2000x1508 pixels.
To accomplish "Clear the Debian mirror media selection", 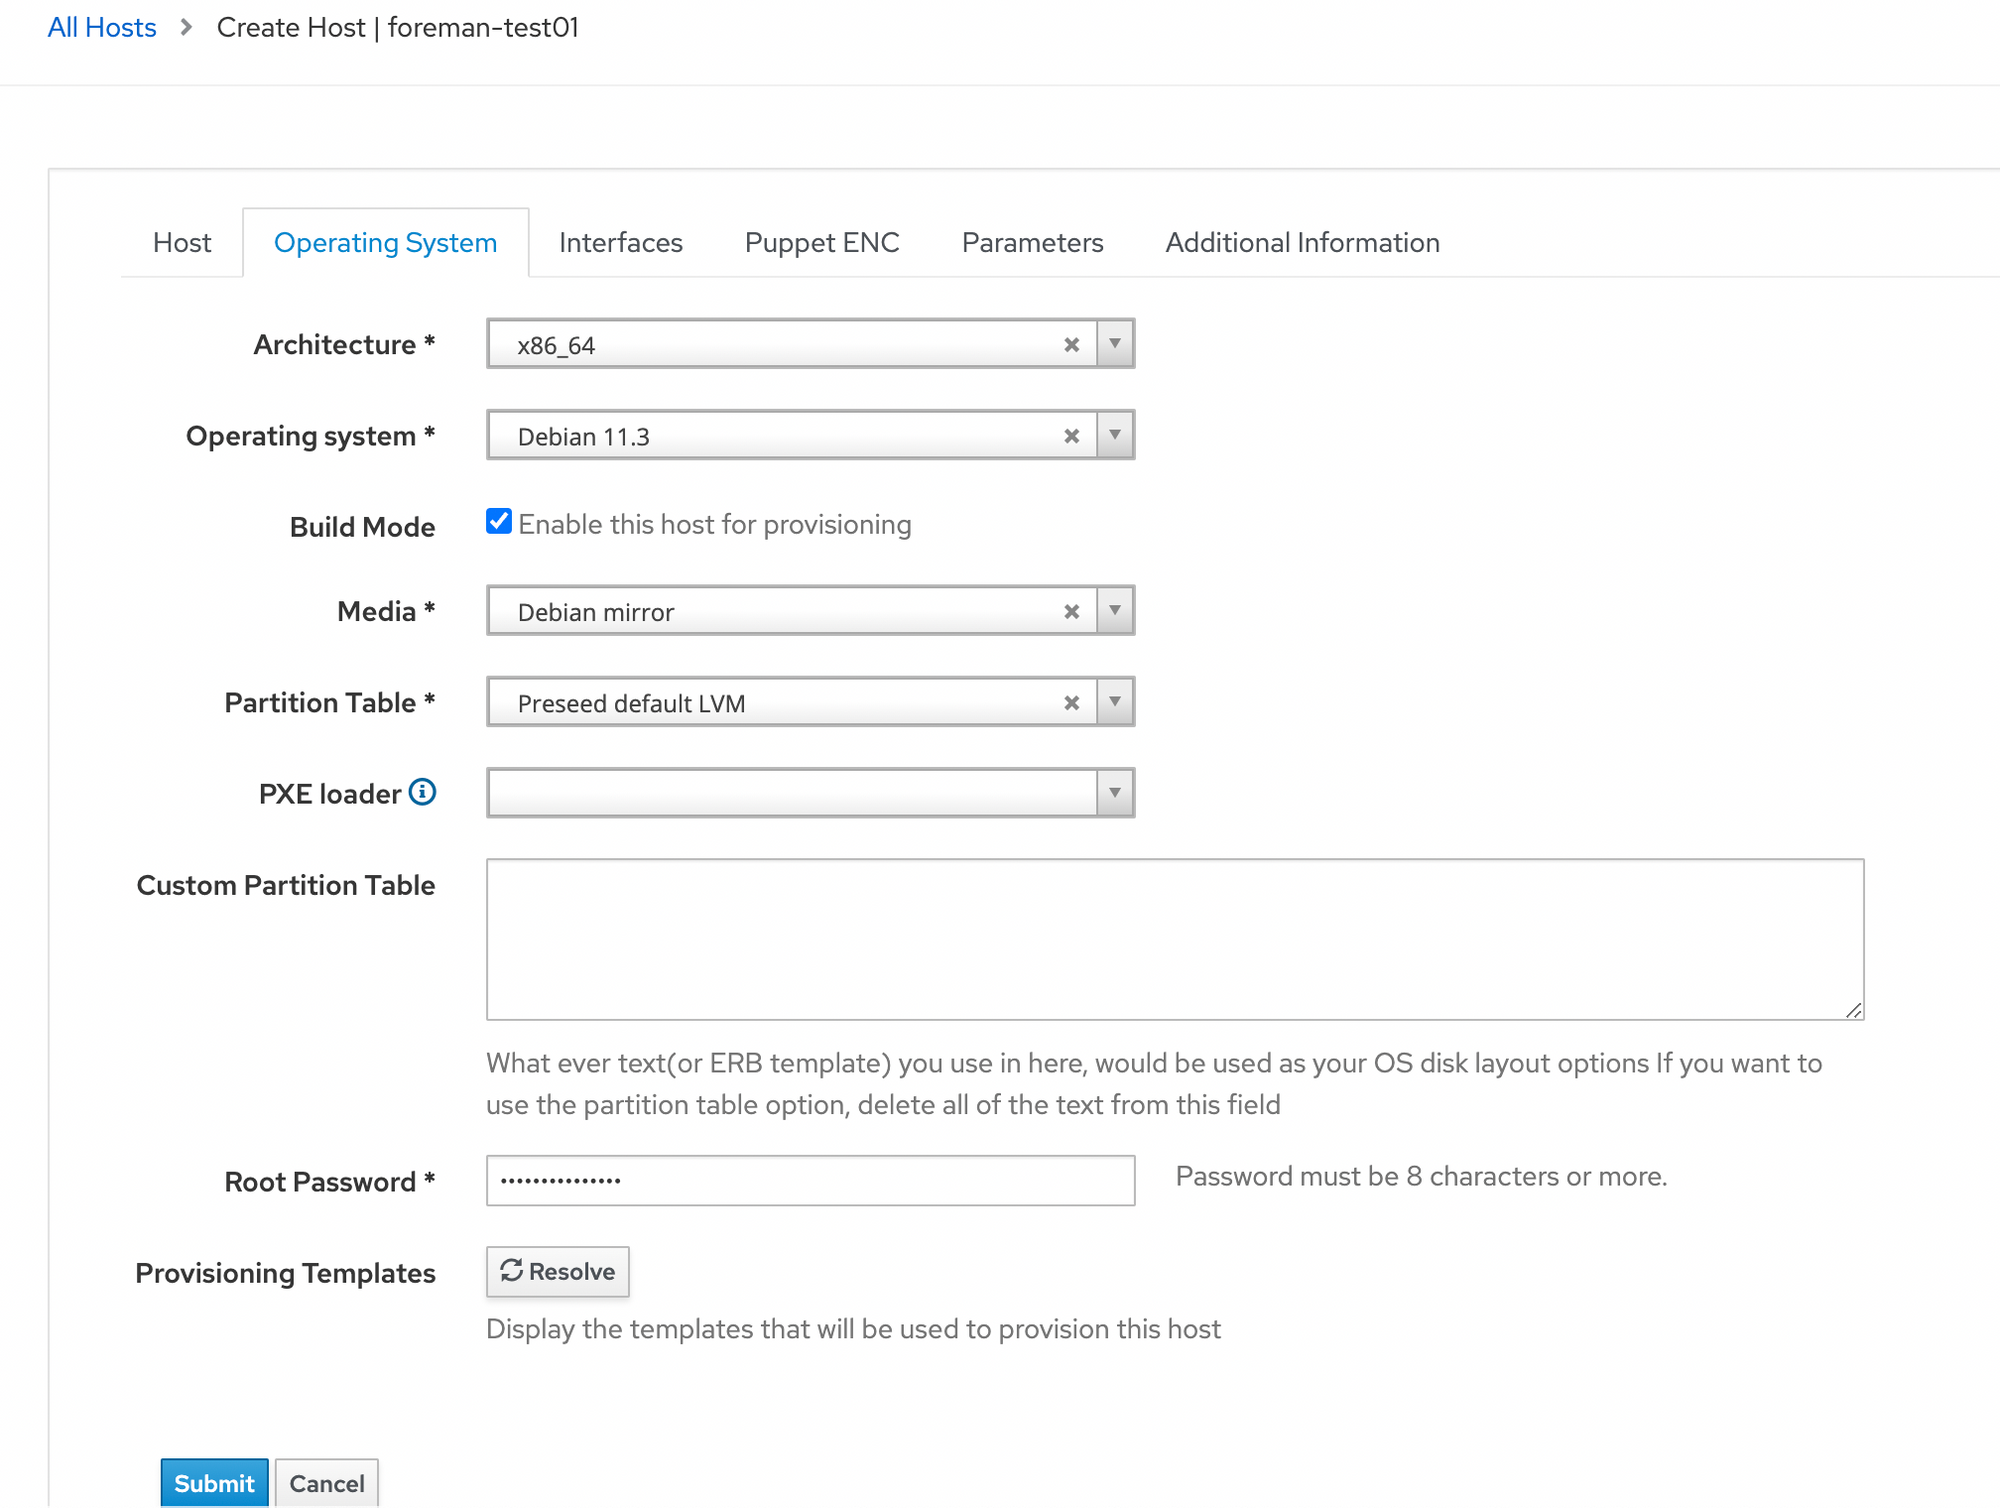I will 1071,612.
